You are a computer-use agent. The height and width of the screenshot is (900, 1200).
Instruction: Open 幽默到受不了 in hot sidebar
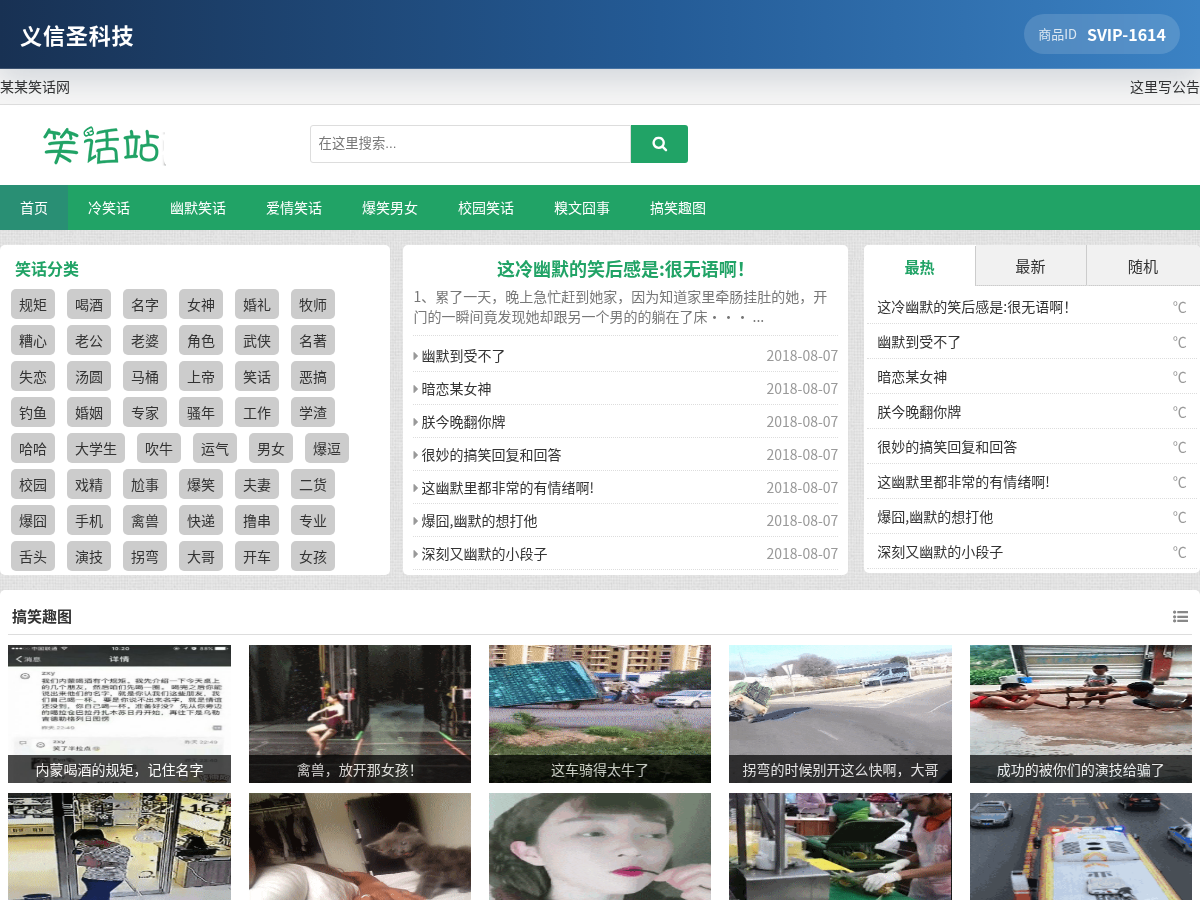click(x=919, y=342)
